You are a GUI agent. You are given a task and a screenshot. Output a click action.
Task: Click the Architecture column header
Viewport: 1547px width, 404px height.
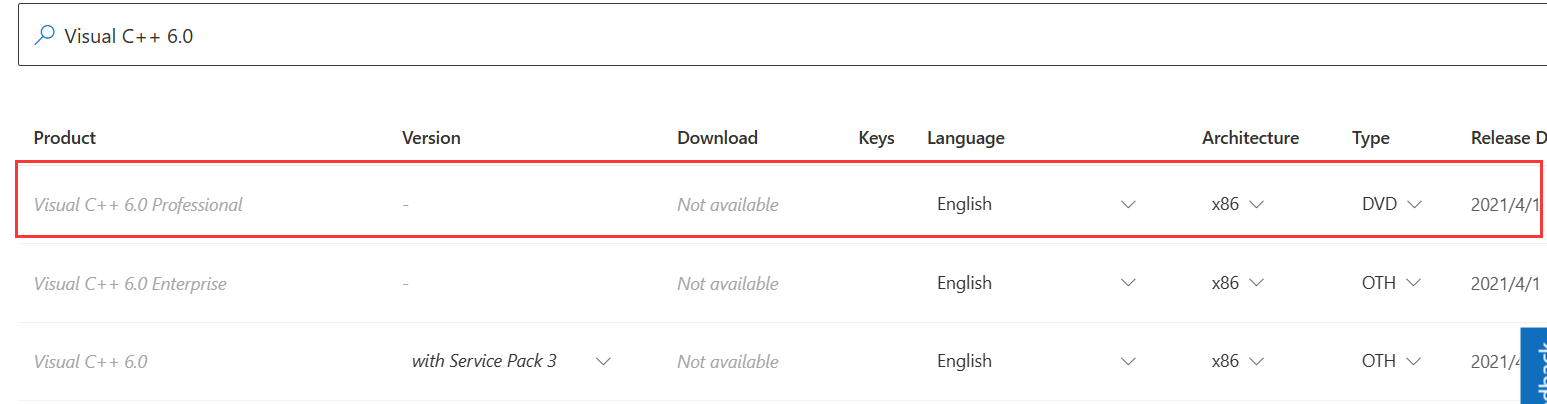(1250, 138)
